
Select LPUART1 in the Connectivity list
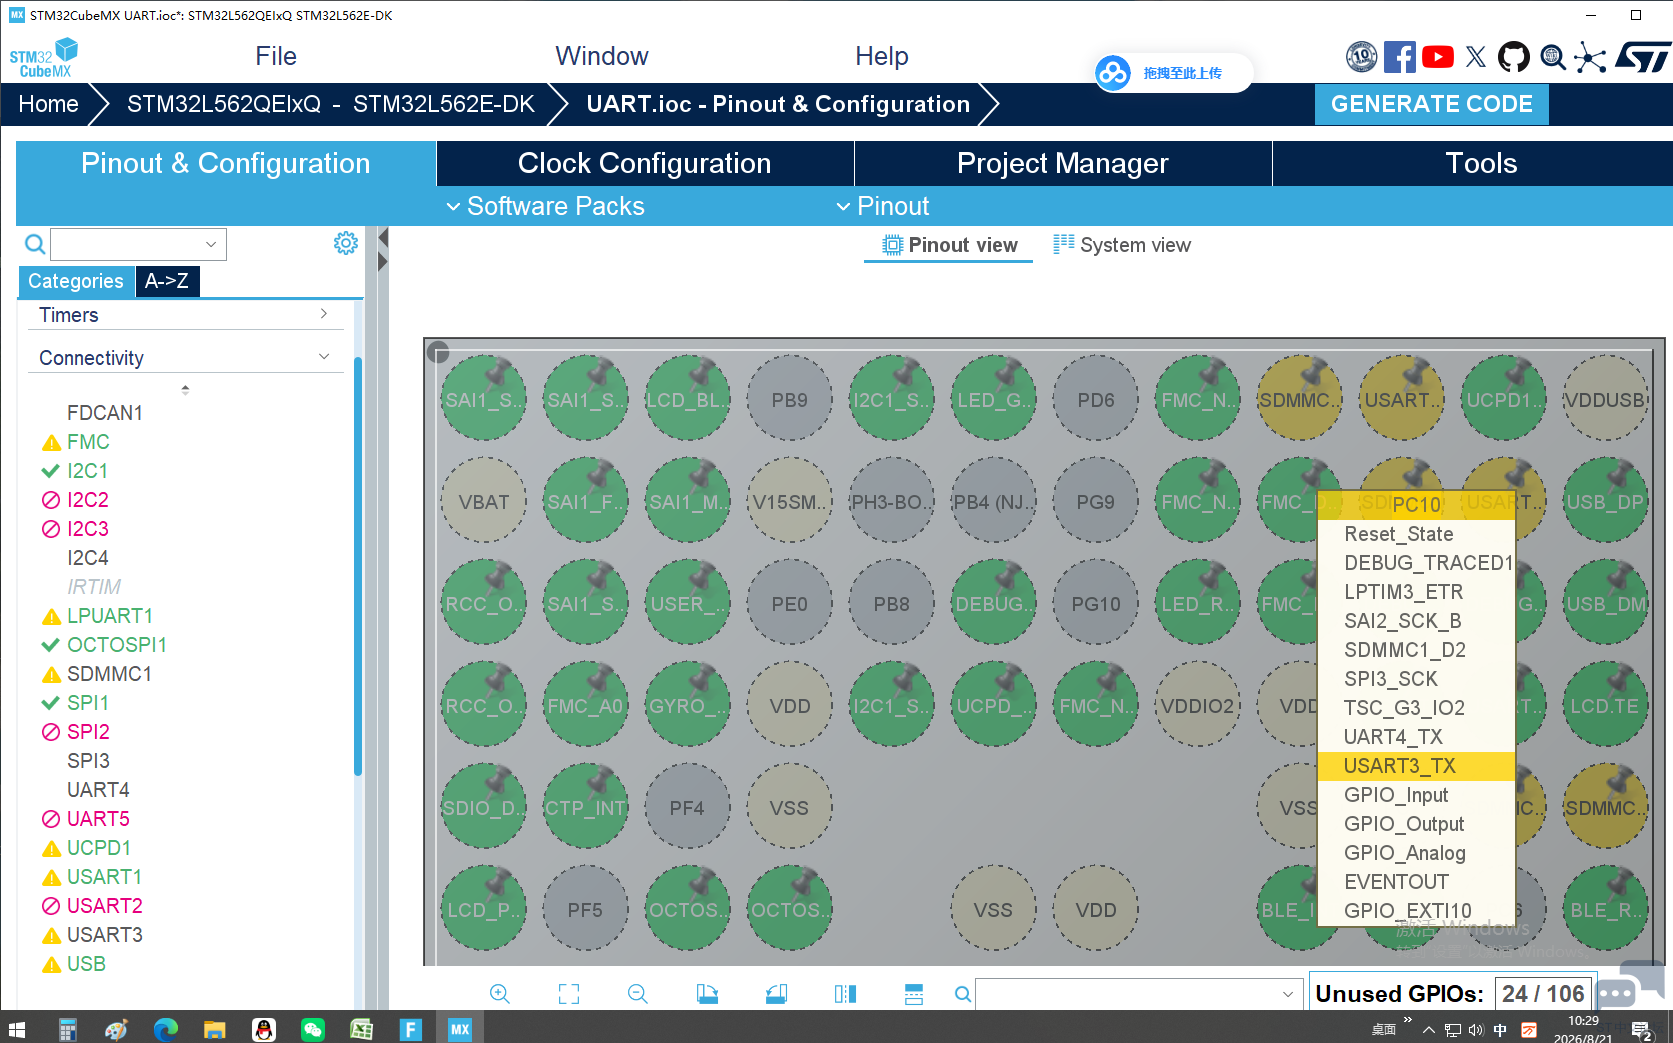(110, 616)
